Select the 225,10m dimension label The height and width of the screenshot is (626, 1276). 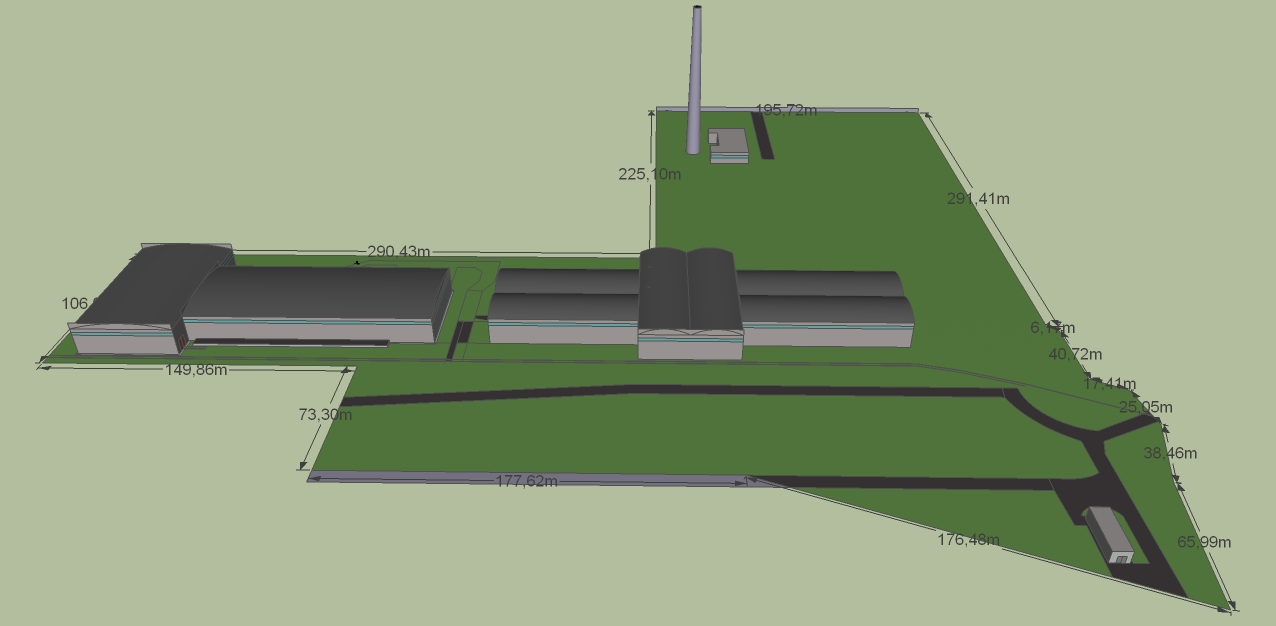click(x=649, y=174)
